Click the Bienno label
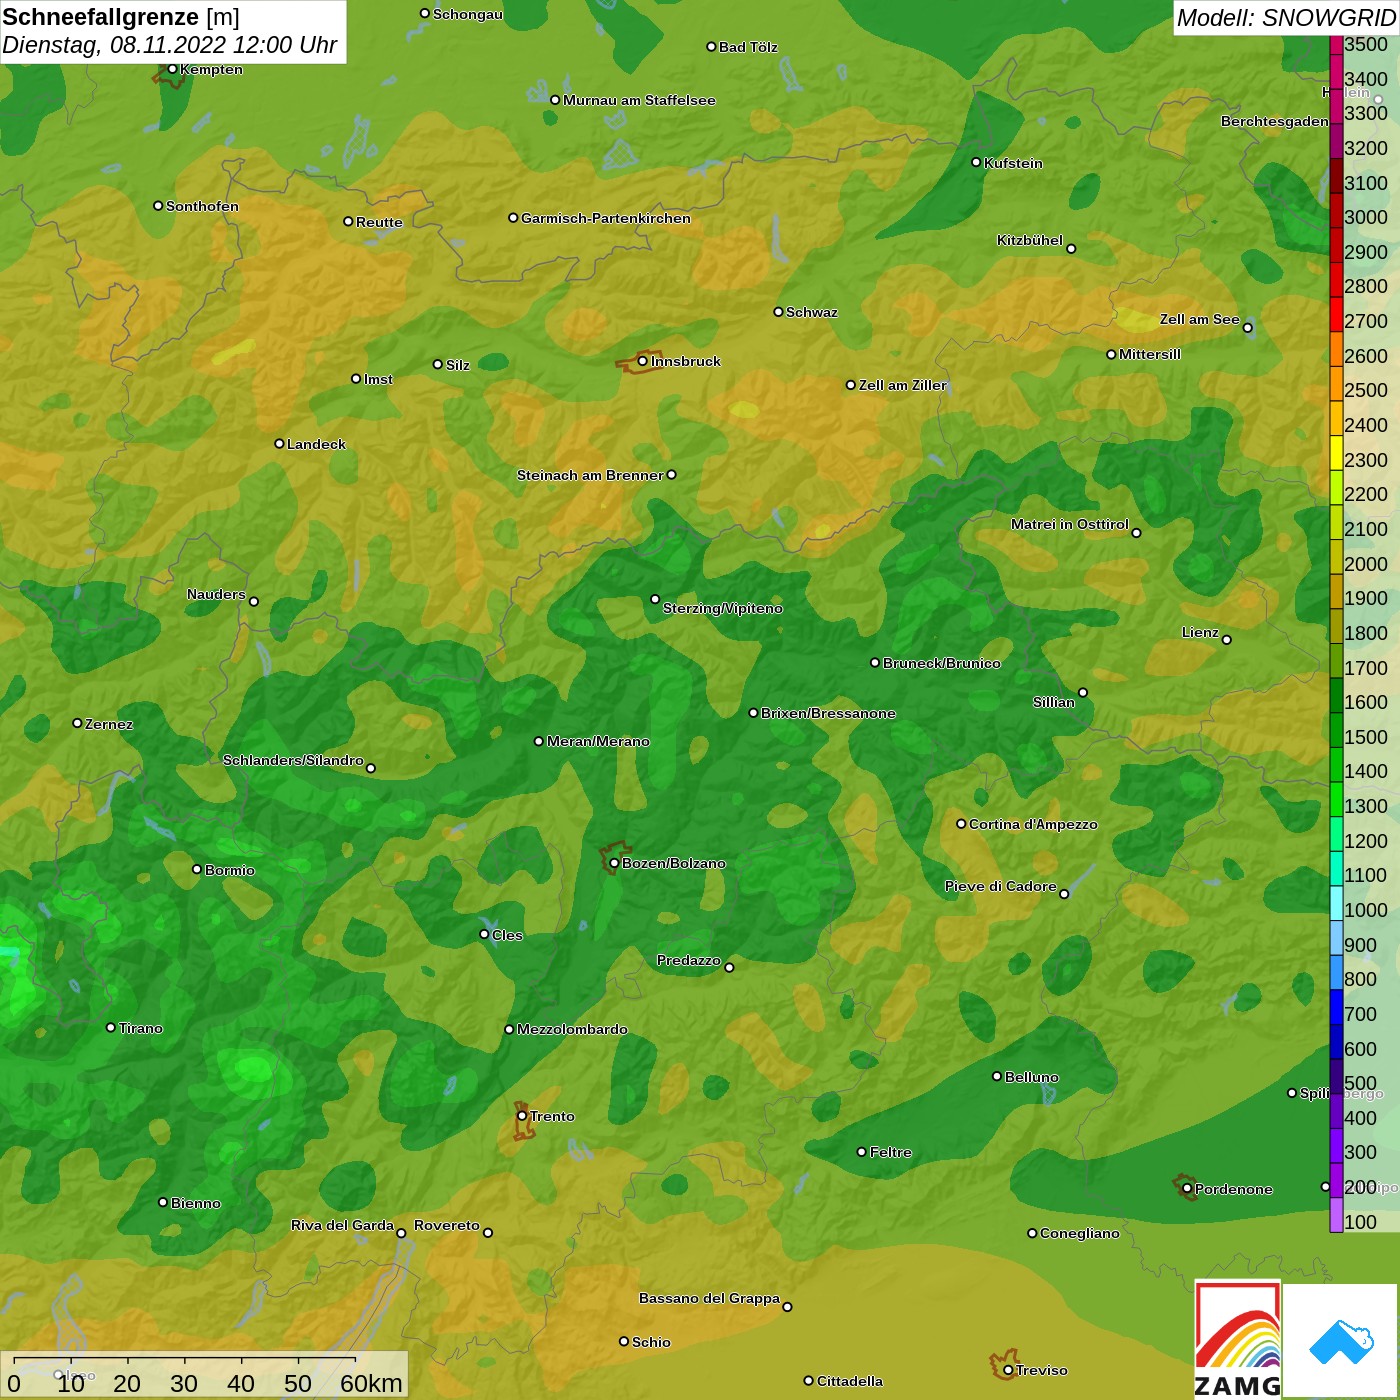 [x=196, y=1203]
